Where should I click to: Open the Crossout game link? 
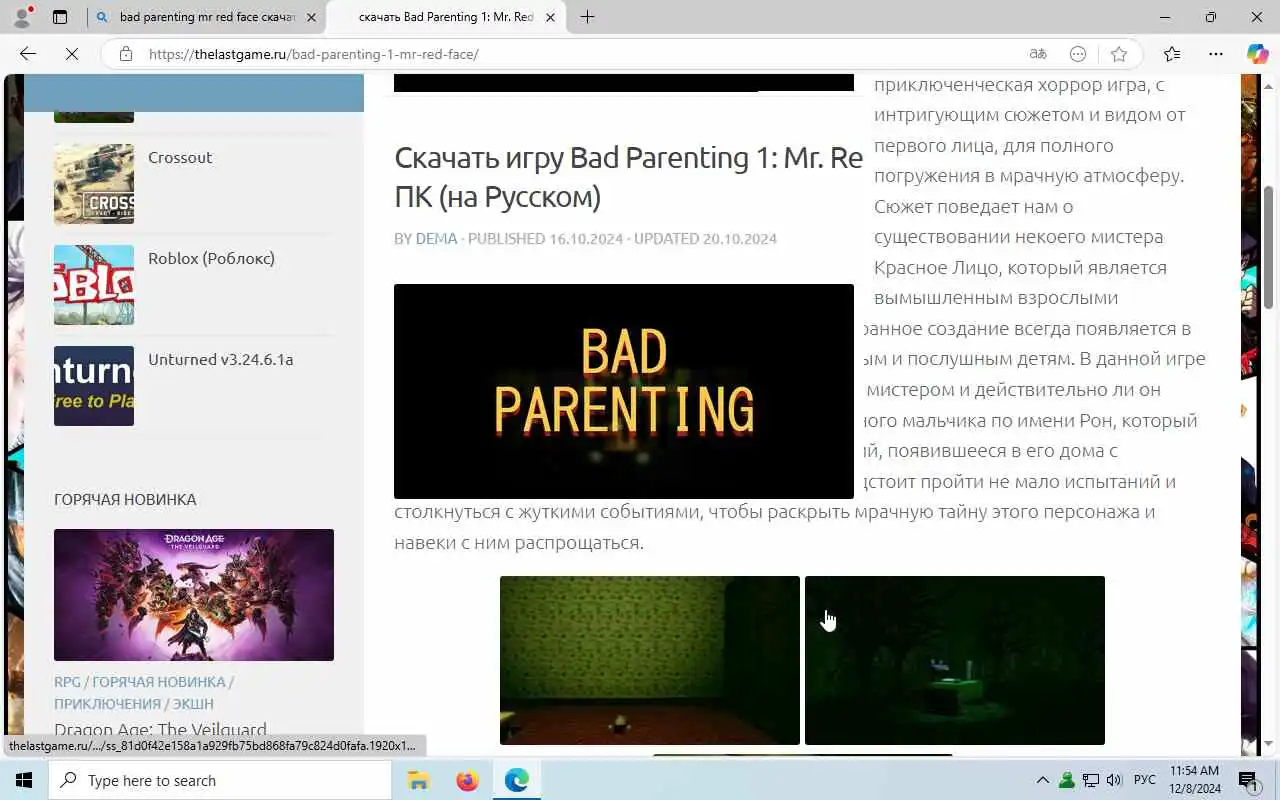tap(180, 157)
